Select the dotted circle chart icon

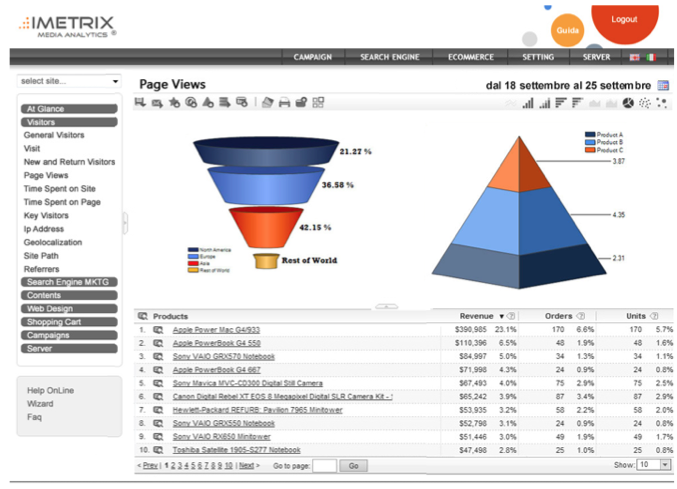tap(645, 103)
